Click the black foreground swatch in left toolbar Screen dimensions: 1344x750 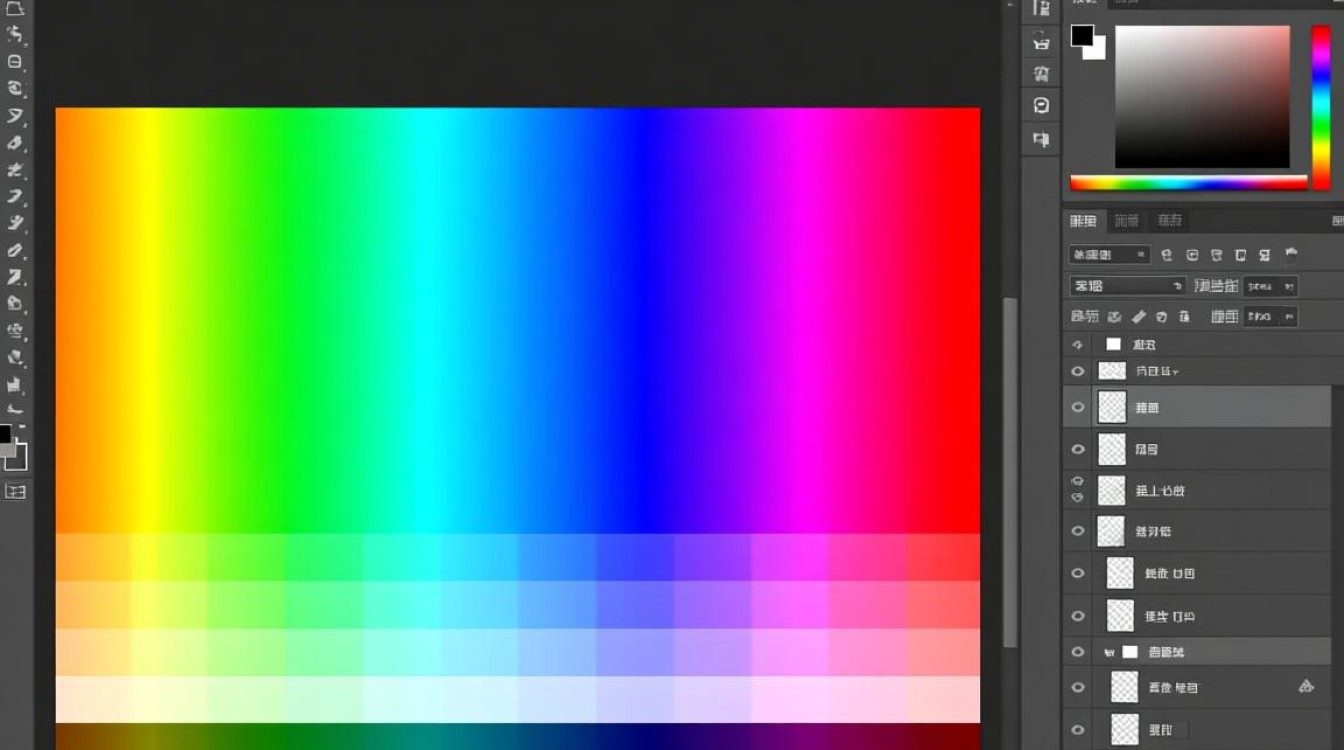5,434
